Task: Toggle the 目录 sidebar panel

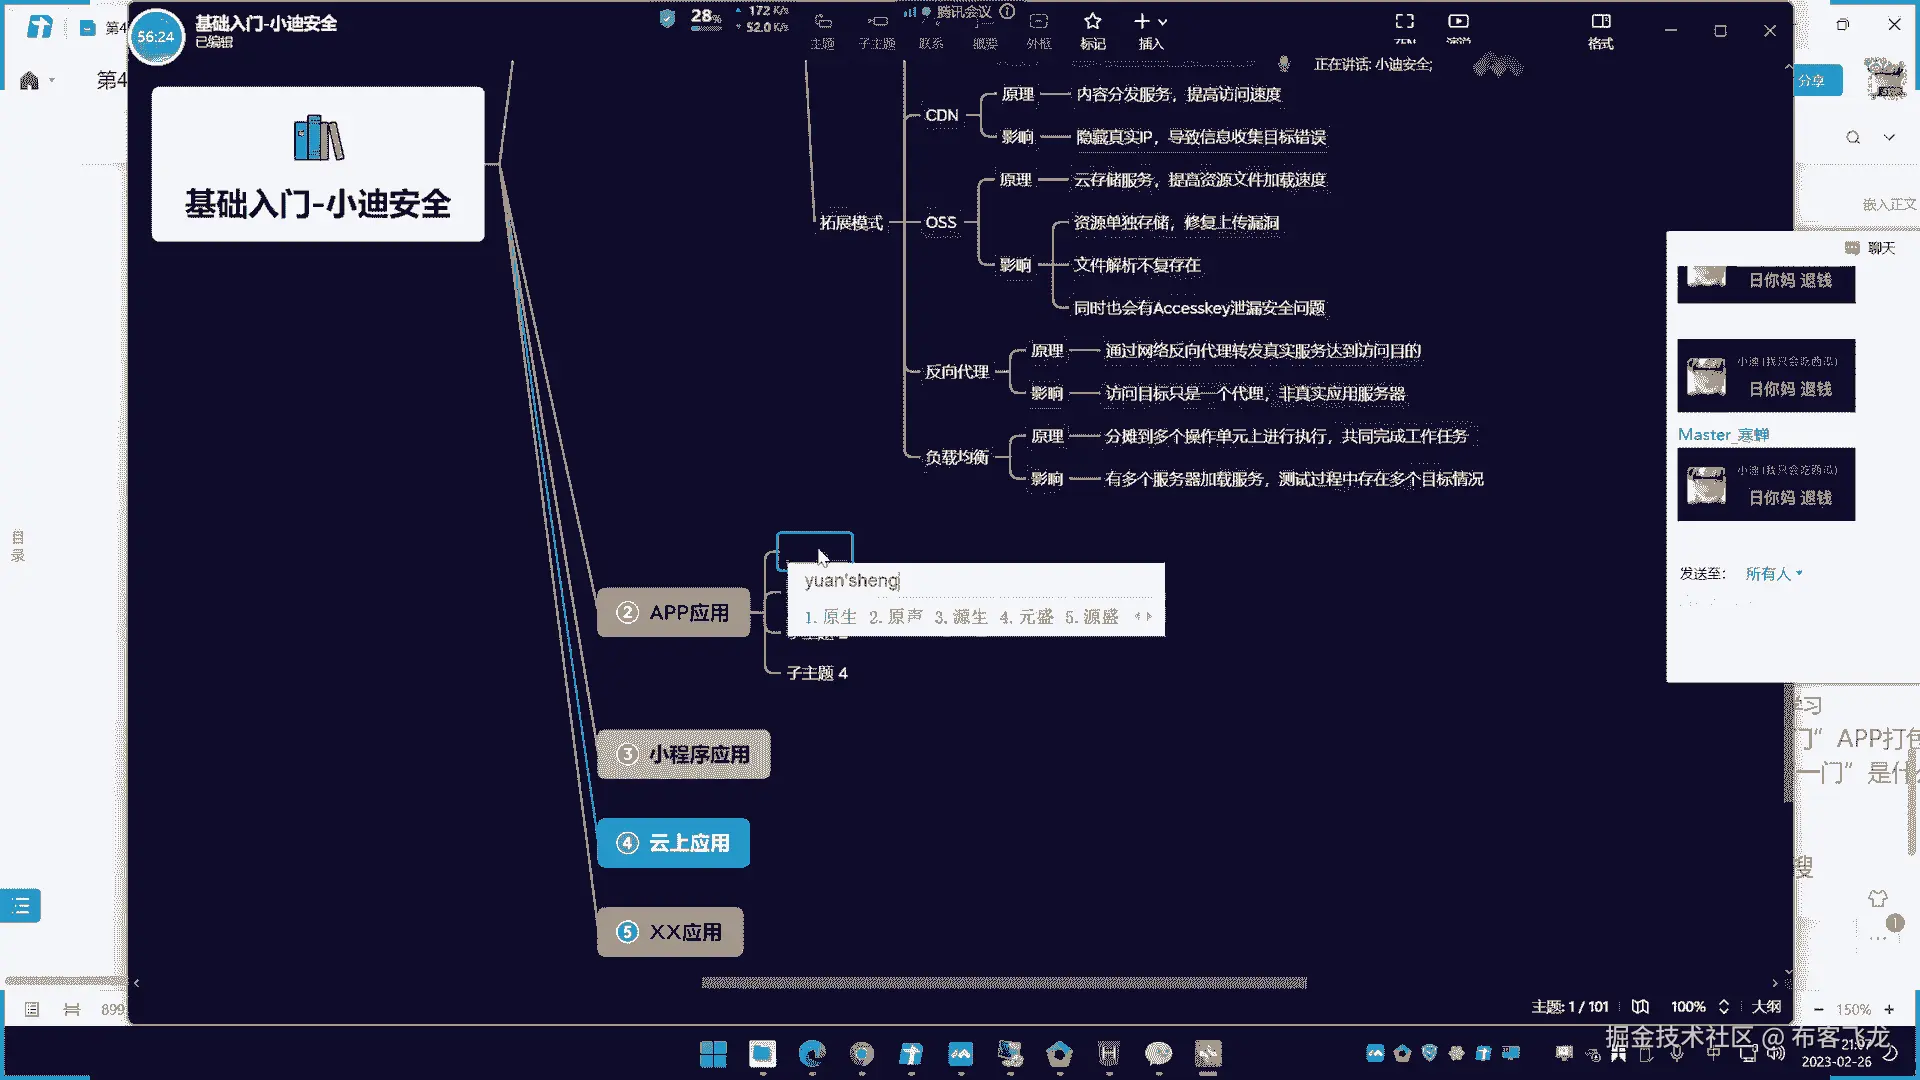Action: 17,546
